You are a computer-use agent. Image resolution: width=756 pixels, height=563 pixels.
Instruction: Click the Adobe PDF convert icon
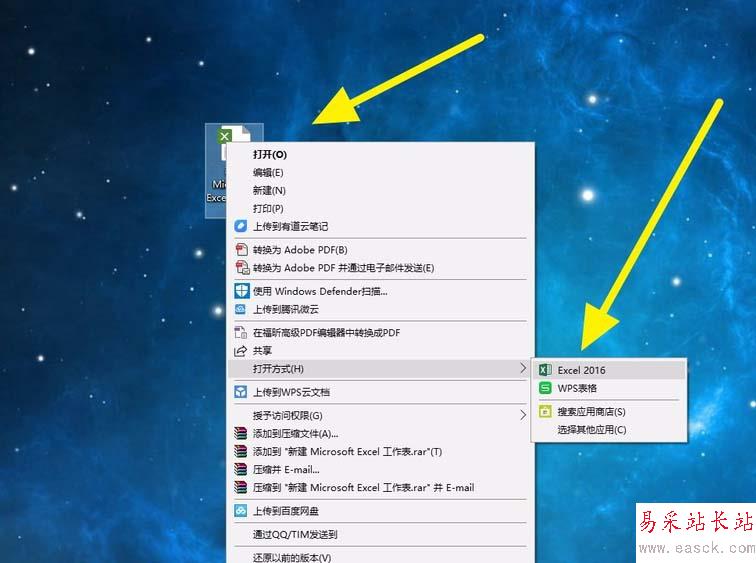tap(241, 250)
